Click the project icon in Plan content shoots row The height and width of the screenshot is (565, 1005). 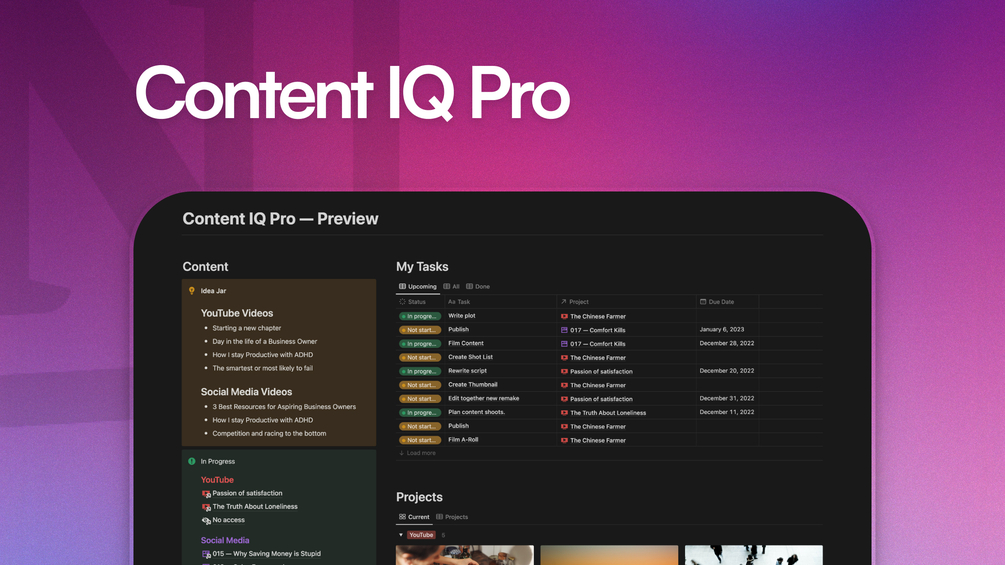click(x=564, y=413)
